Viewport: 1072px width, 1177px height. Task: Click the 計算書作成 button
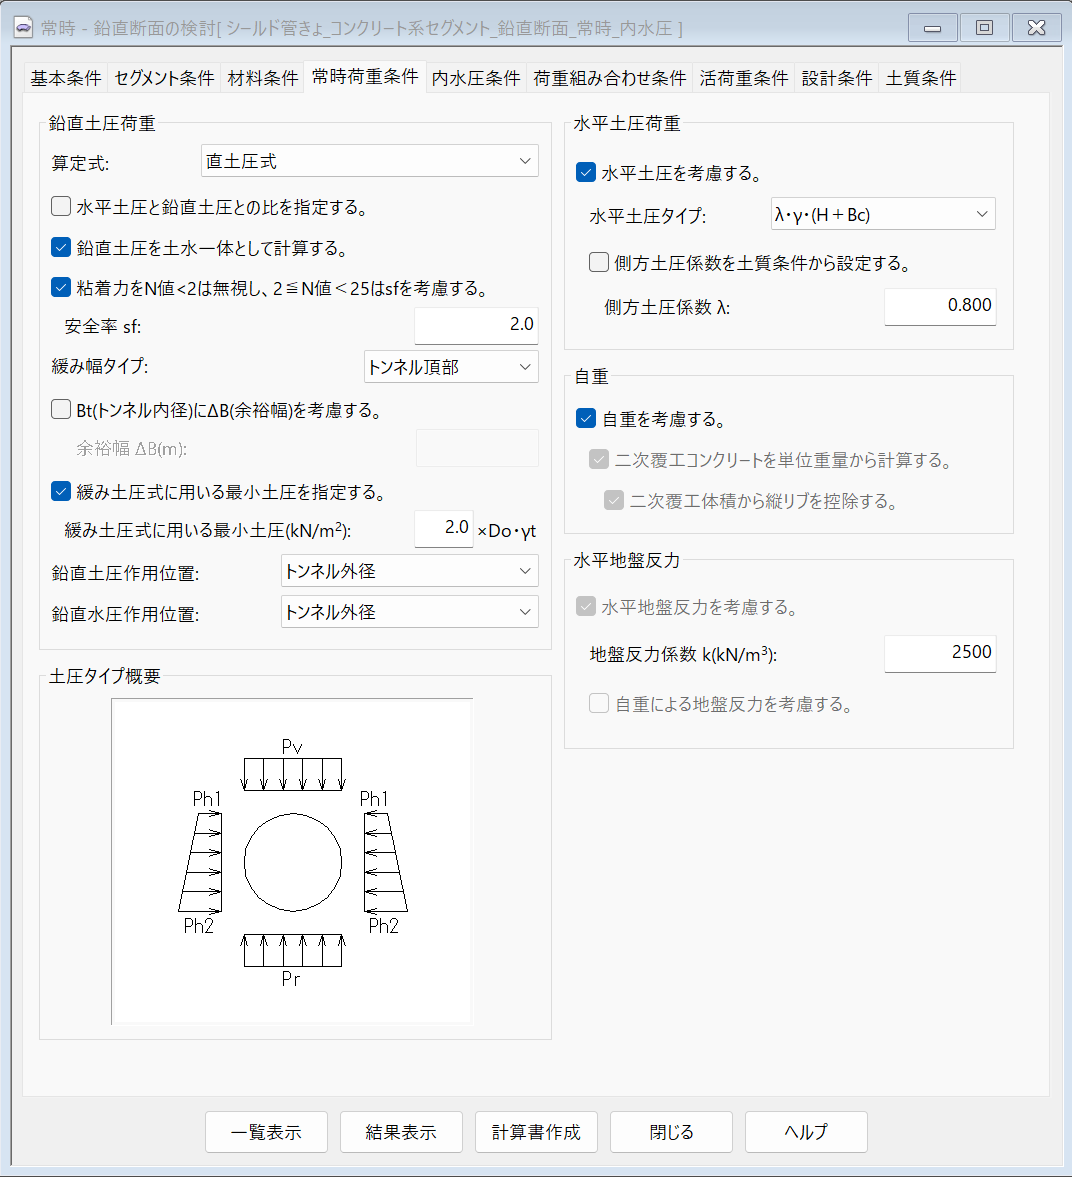click(x=536, y=1132)
